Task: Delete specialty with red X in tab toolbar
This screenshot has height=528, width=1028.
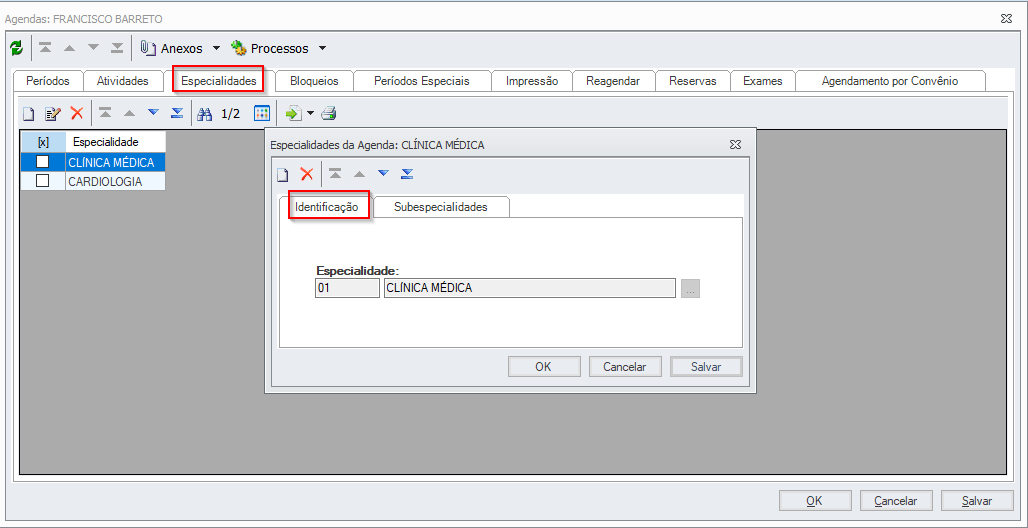Action: pos(77,113)
